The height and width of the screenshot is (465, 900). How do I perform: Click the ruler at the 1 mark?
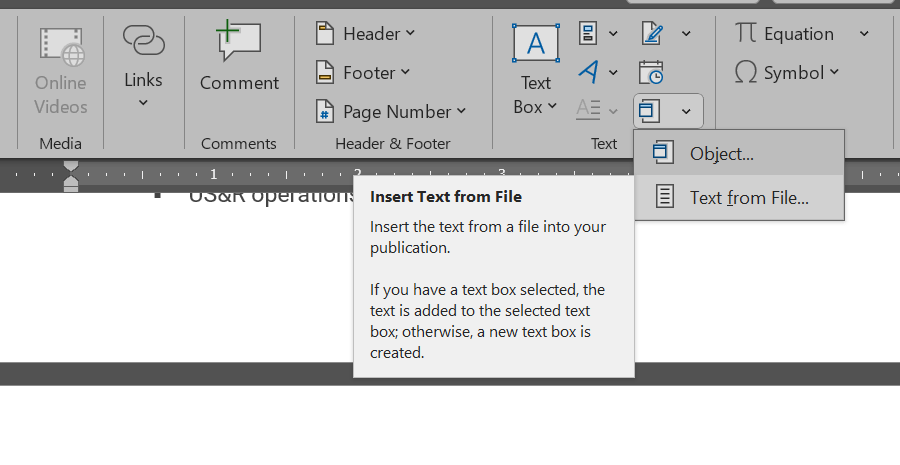pyautogui.click(x=214, y=174)
